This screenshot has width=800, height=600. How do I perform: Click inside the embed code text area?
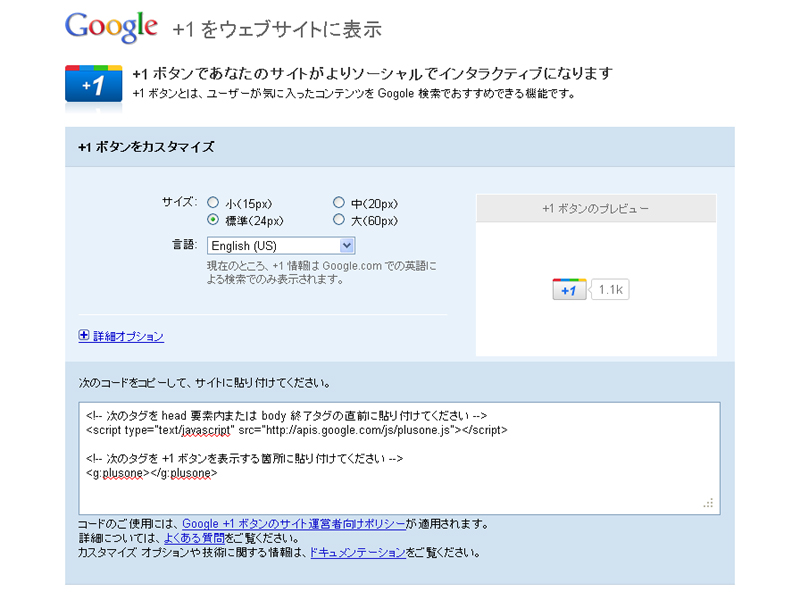[x=399, y=458]
